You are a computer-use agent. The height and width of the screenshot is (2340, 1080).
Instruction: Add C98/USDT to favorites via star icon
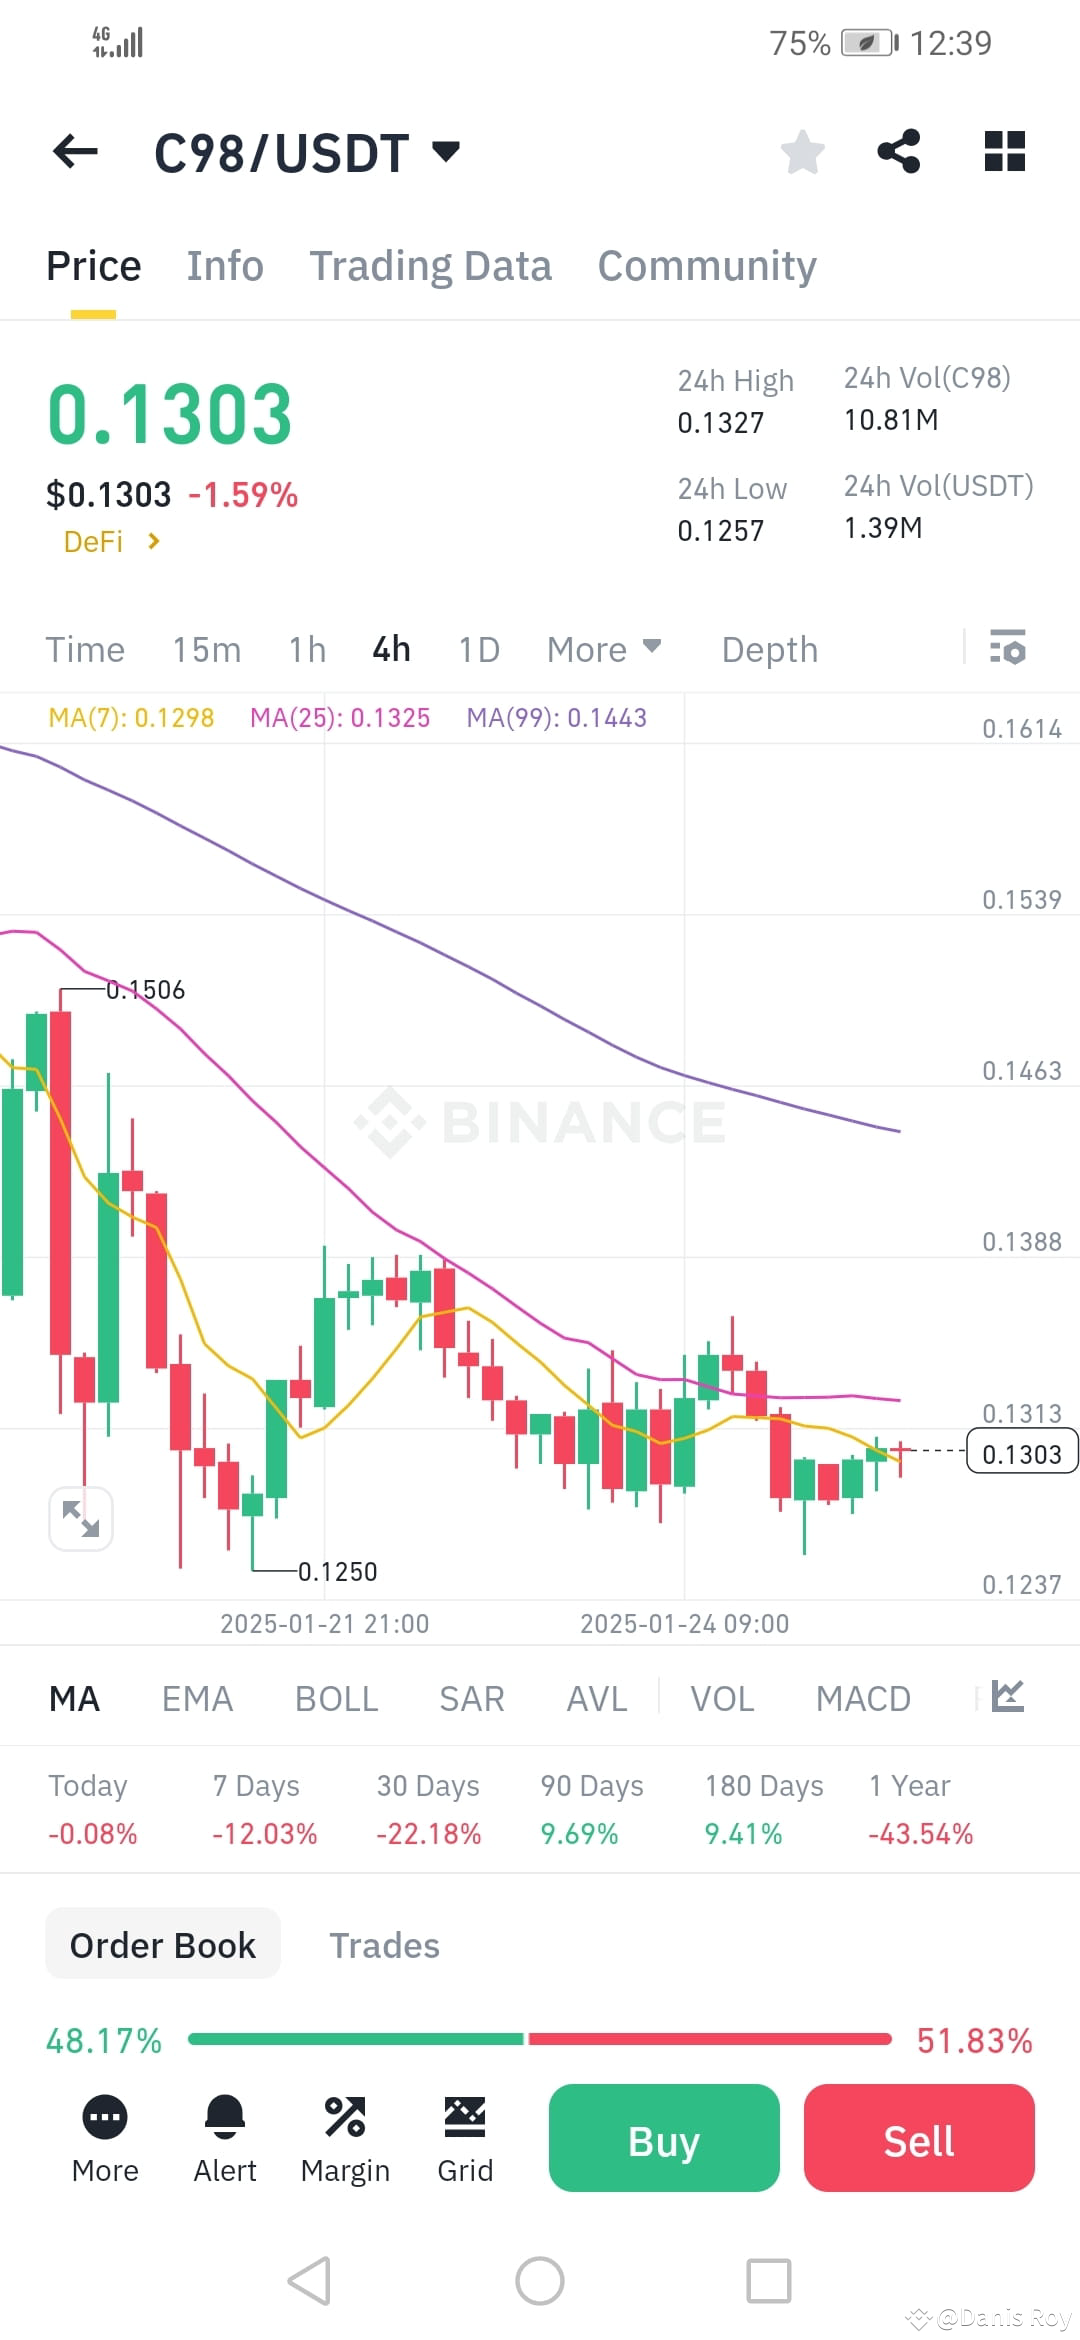click(x=802, y=151)
